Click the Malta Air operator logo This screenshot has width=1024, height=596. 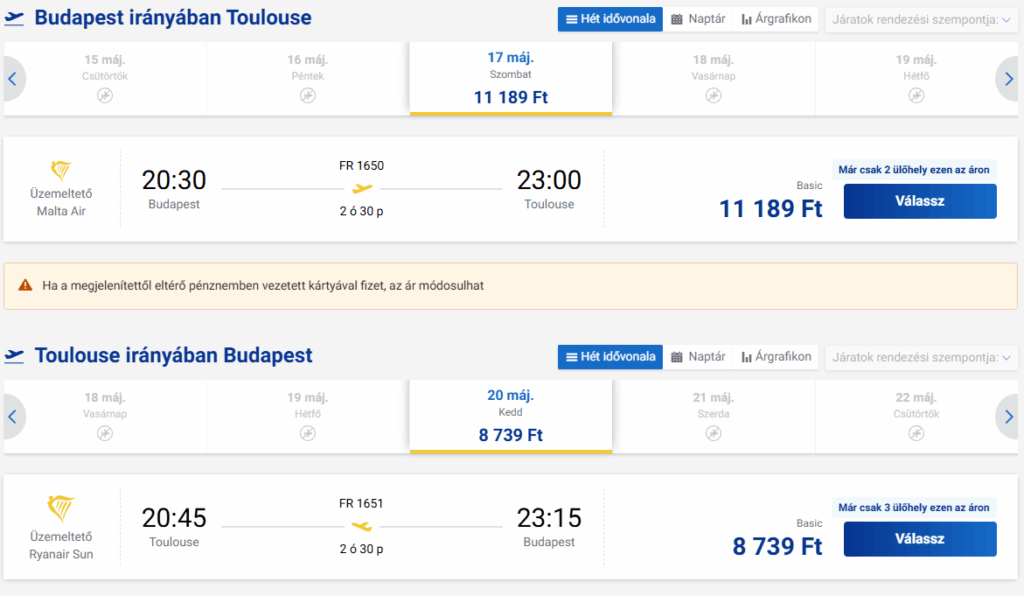(61, 171)
